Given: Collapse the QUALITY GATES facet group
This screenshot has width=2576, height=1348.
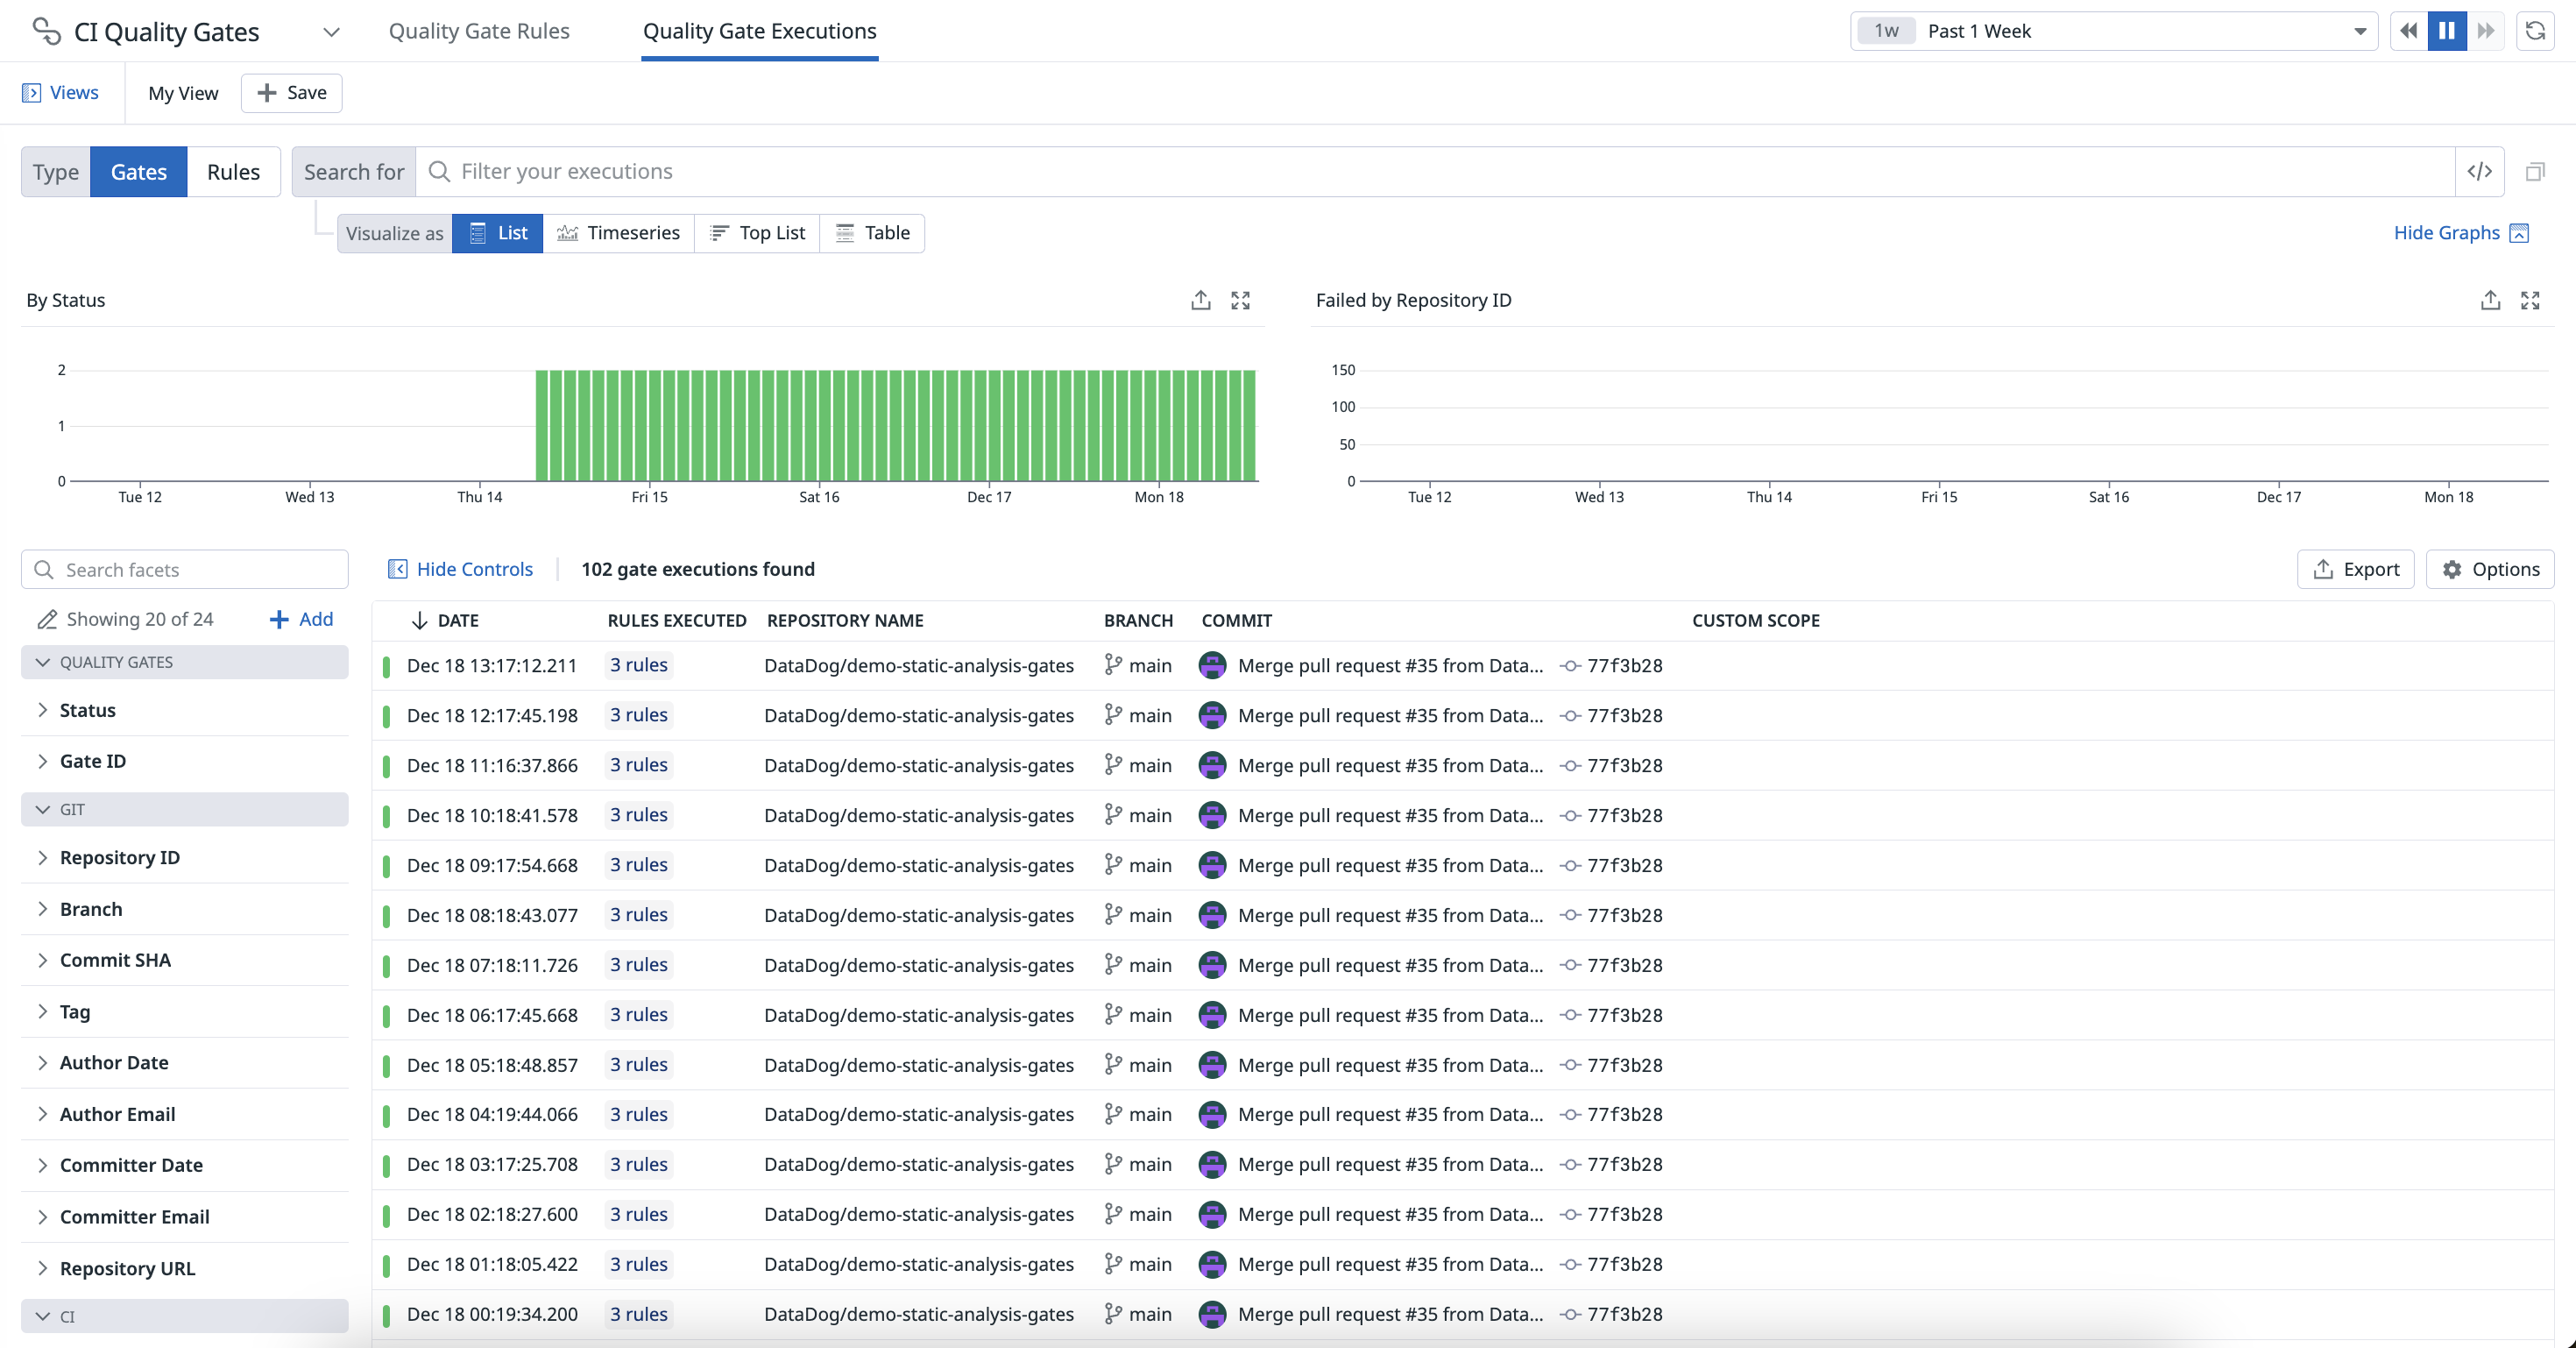Looking at the screenshot, I should click(x=185, y=661).
